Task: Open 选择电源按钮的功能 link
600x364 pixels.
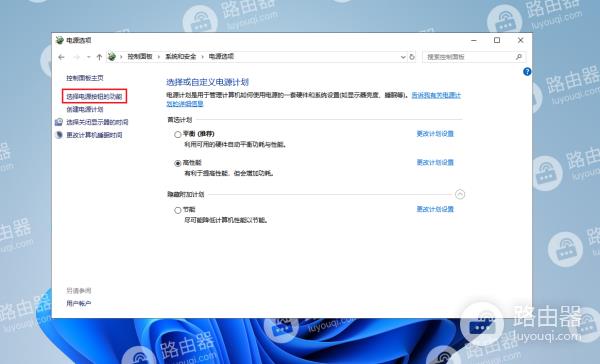Action: point(94,96)
